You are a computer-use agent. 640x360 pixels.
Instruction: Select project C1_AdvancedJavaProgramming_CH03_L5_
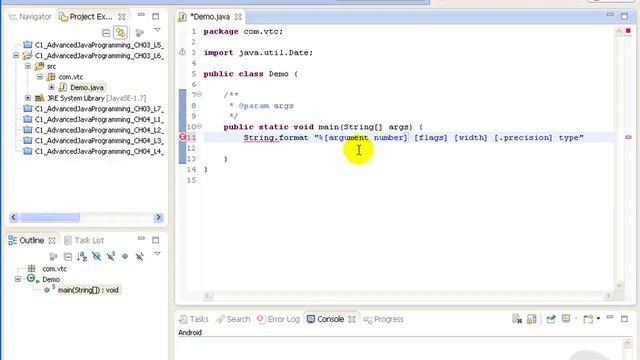[x=99, y=45]
